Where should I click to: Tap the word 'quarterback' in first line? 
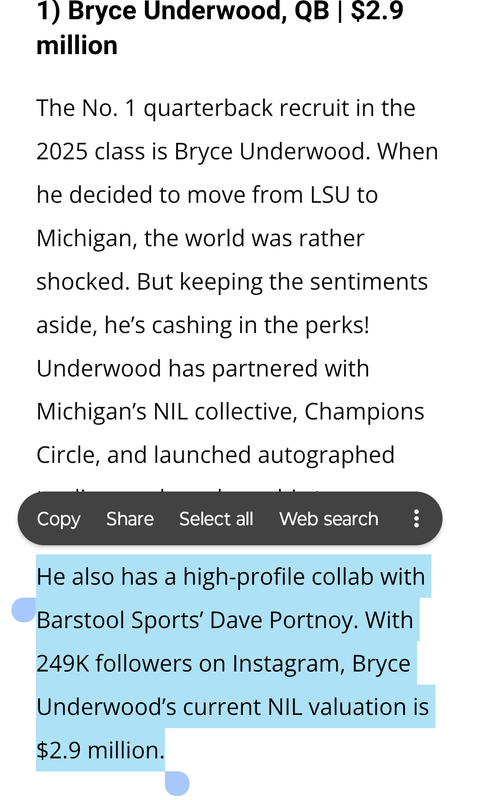[208, 109]
